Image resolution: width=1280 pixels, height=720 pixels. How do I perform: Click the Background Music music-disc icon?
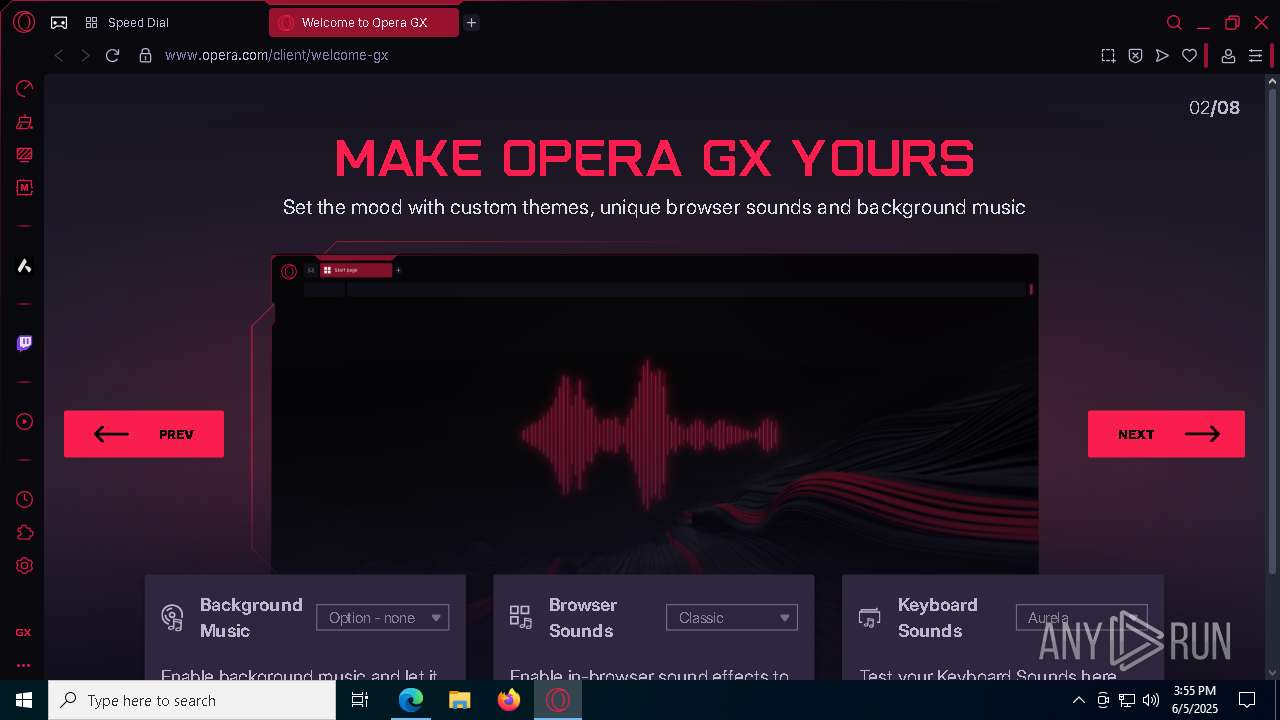coord(172,618)
